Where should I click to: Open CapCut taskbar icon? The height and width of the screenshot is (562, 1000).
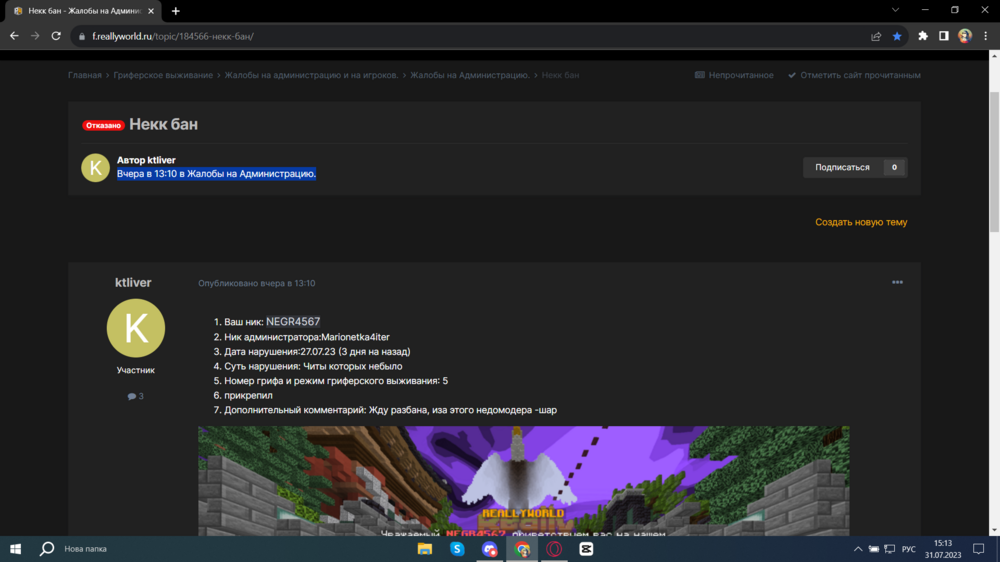click(x=586, y=549)
